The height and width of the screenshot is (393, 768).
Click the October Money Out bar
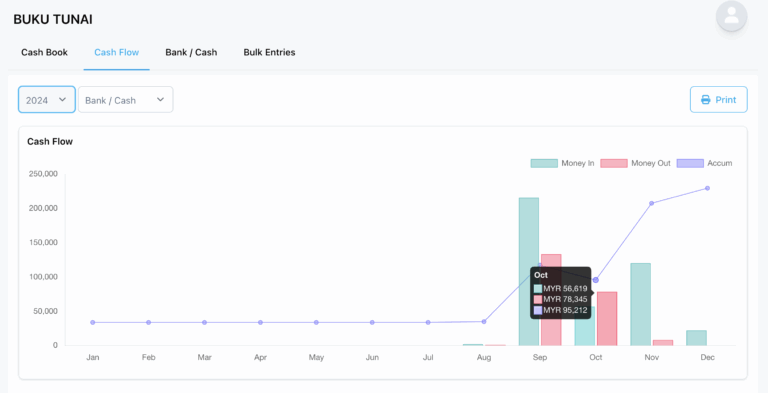click(x=607, y=319)
